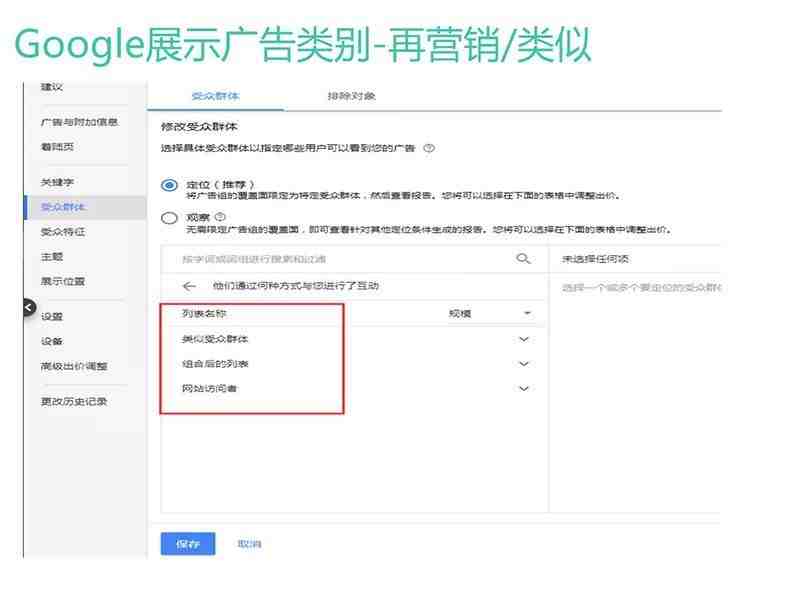Open 设置 in the sidebar

click(52, 316)
